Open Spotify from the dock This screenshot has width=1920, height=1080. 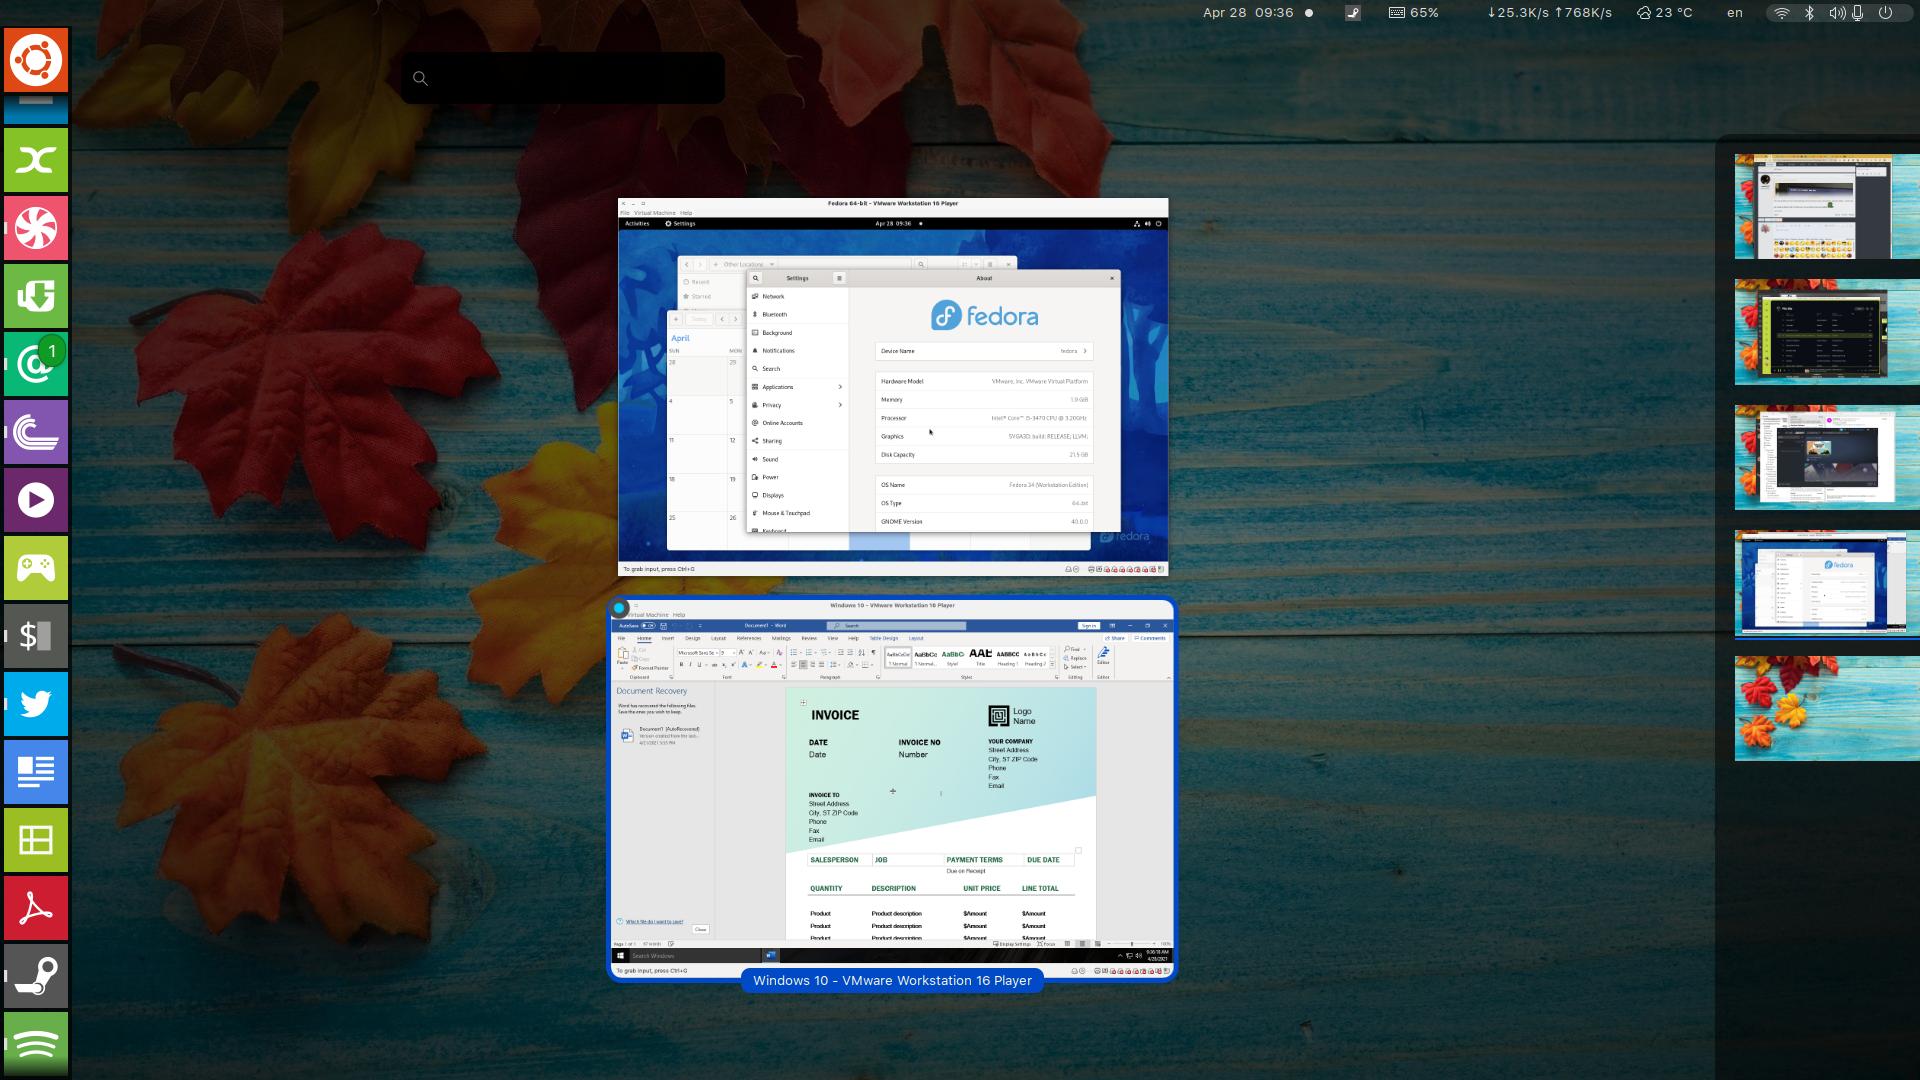point(36,1044)
